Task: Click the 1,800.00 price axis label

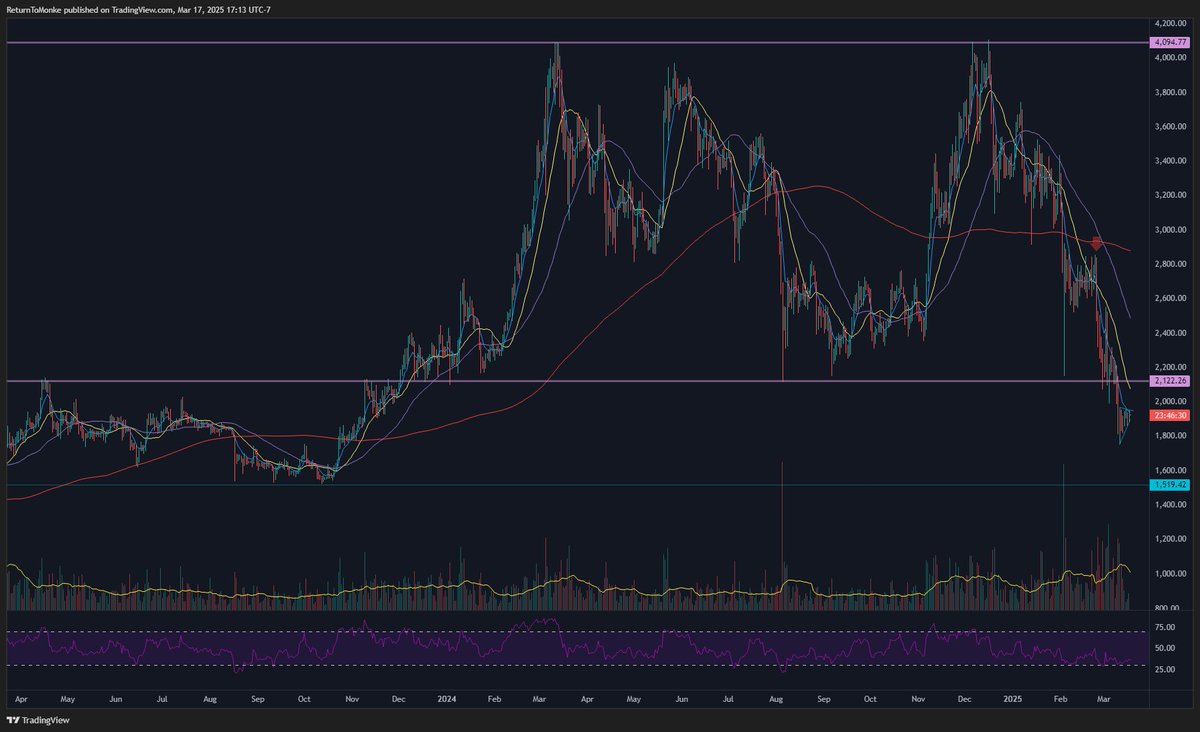Action: (x=1169, y=436)
